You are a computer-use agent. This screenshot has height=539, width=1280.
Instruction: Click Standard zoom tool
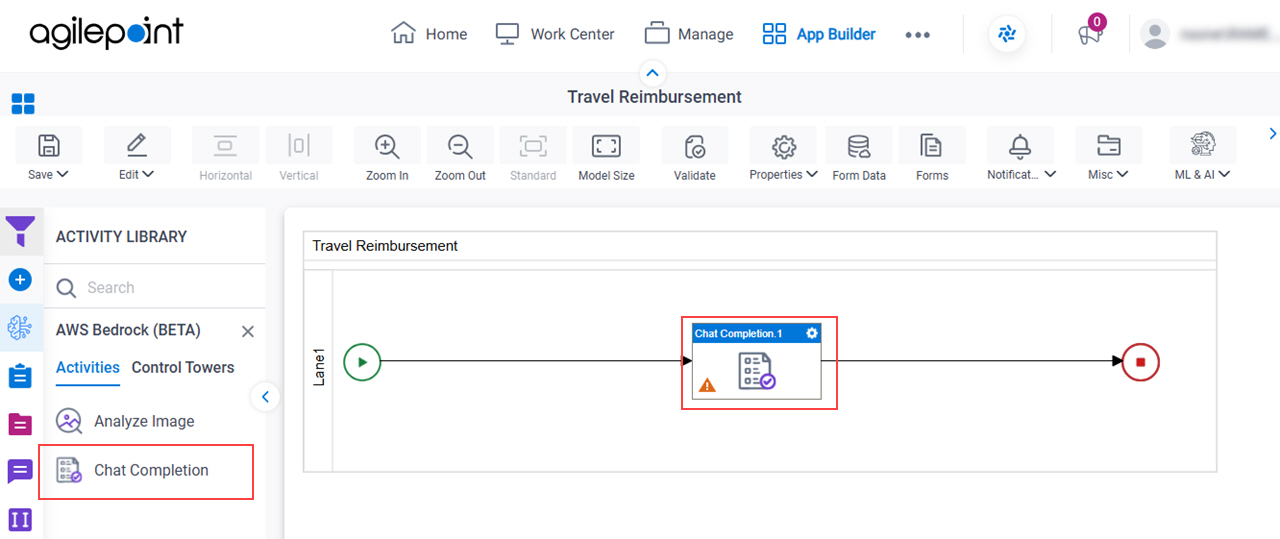(533, 154)
